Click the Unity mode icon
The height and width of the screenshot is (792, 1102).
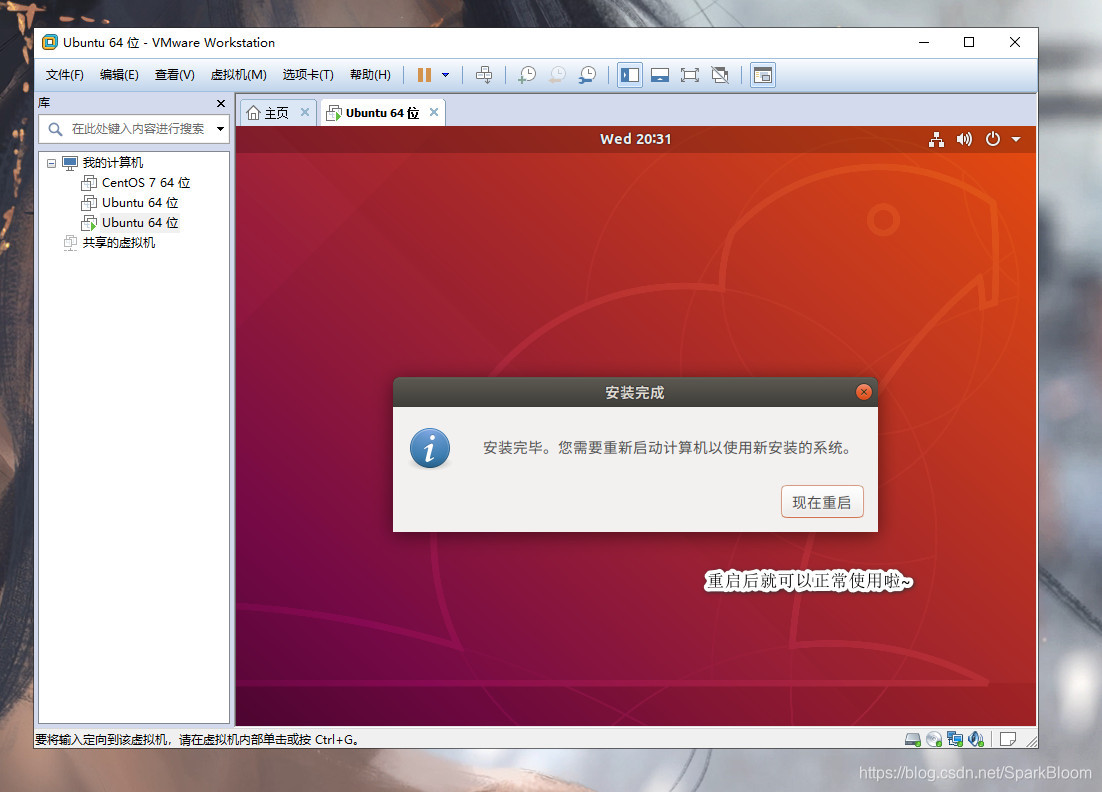pos(720,75)
